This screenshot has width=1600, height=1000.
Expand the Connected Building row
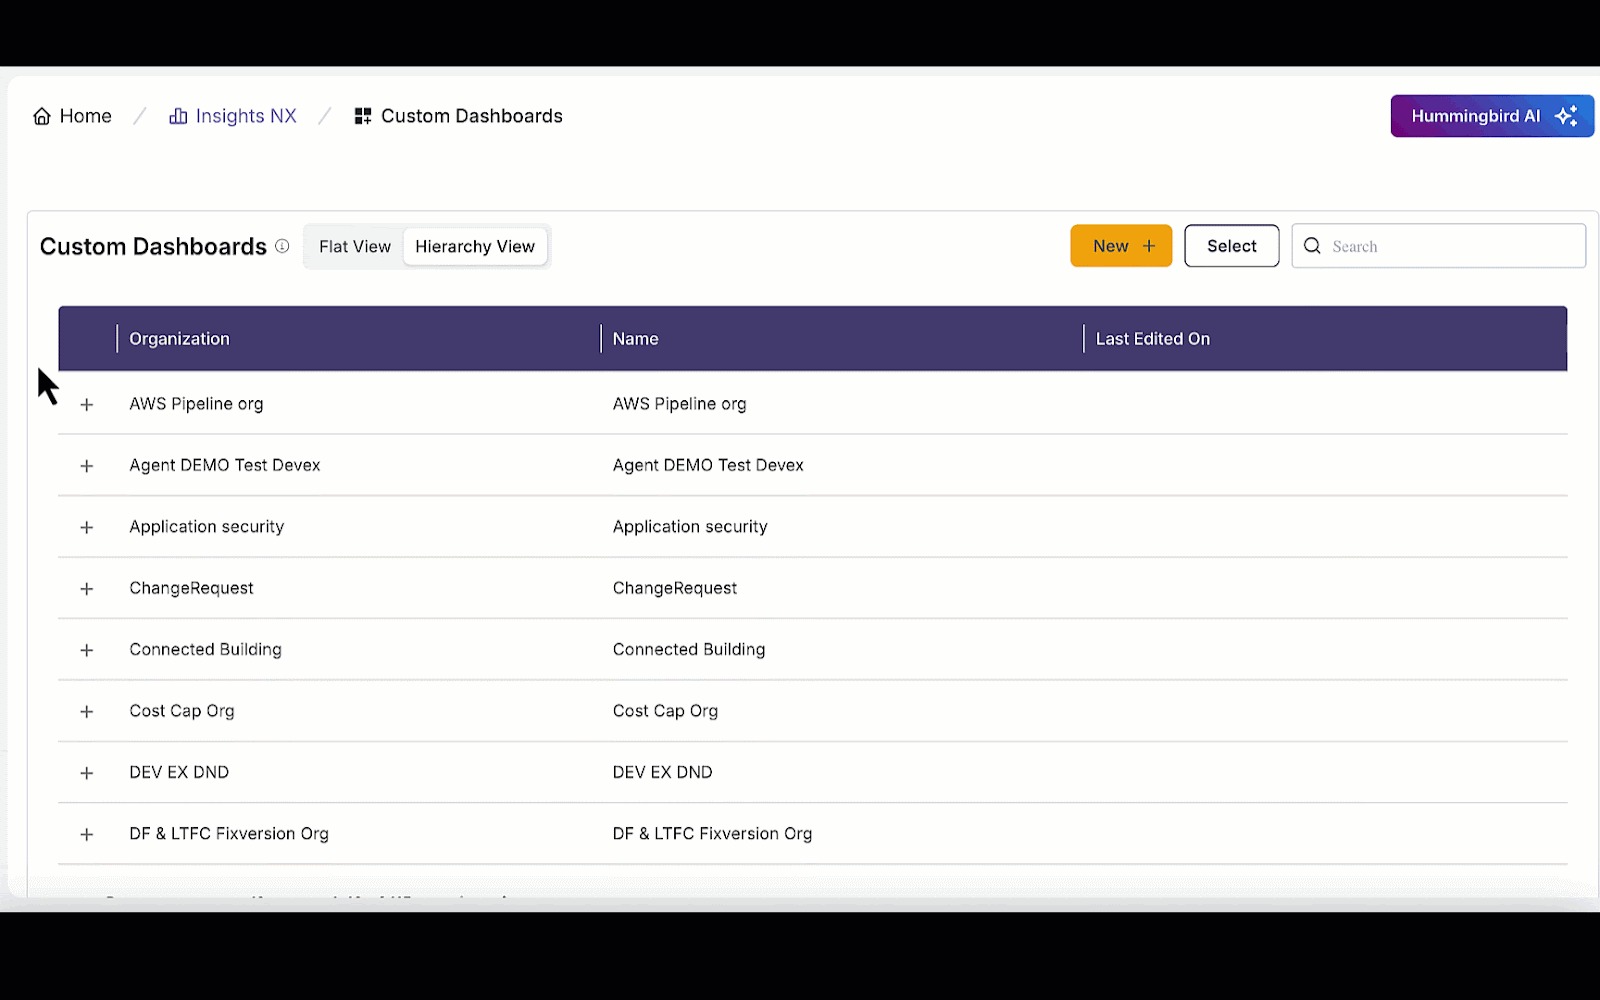pos(87,650)
